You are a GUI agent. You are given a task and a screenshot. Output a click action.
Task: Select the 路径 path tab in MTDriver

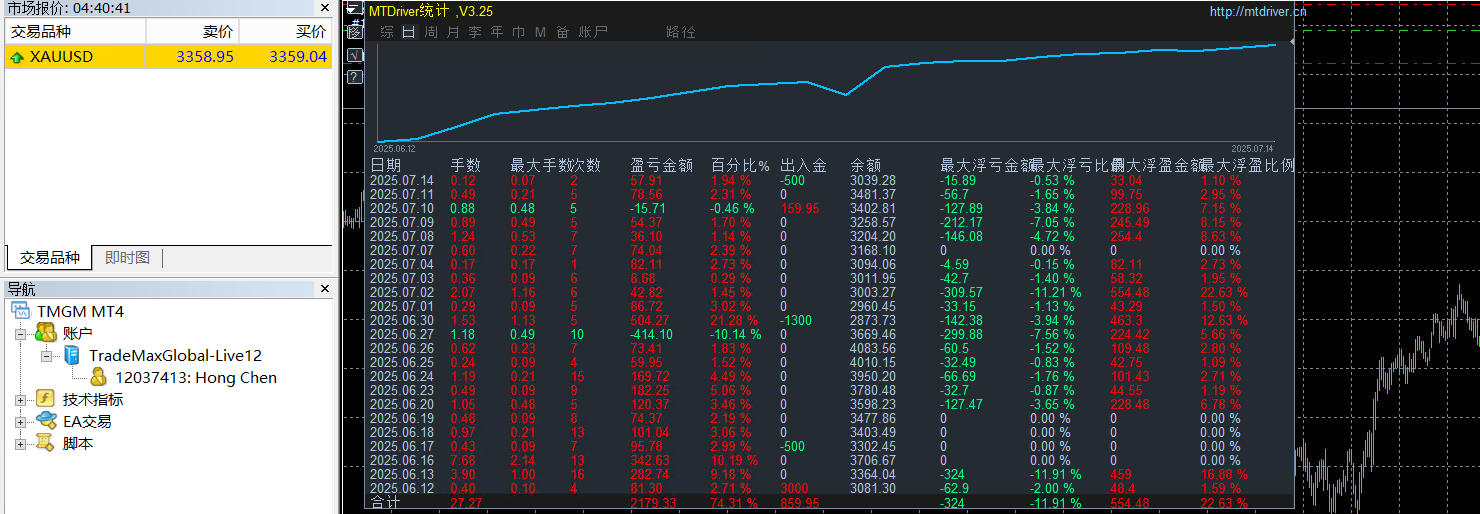[681, 32]
